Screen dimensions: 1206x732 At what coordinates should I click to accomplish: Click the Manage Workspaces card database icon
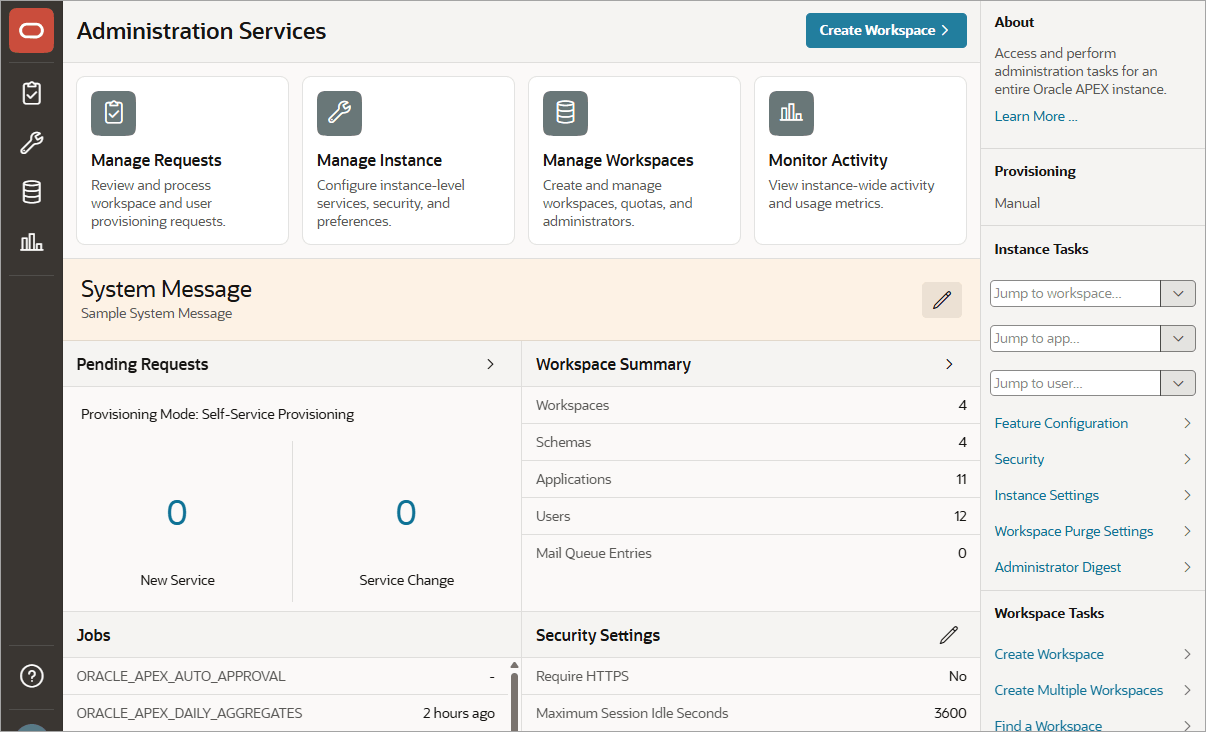pos(565,113)
